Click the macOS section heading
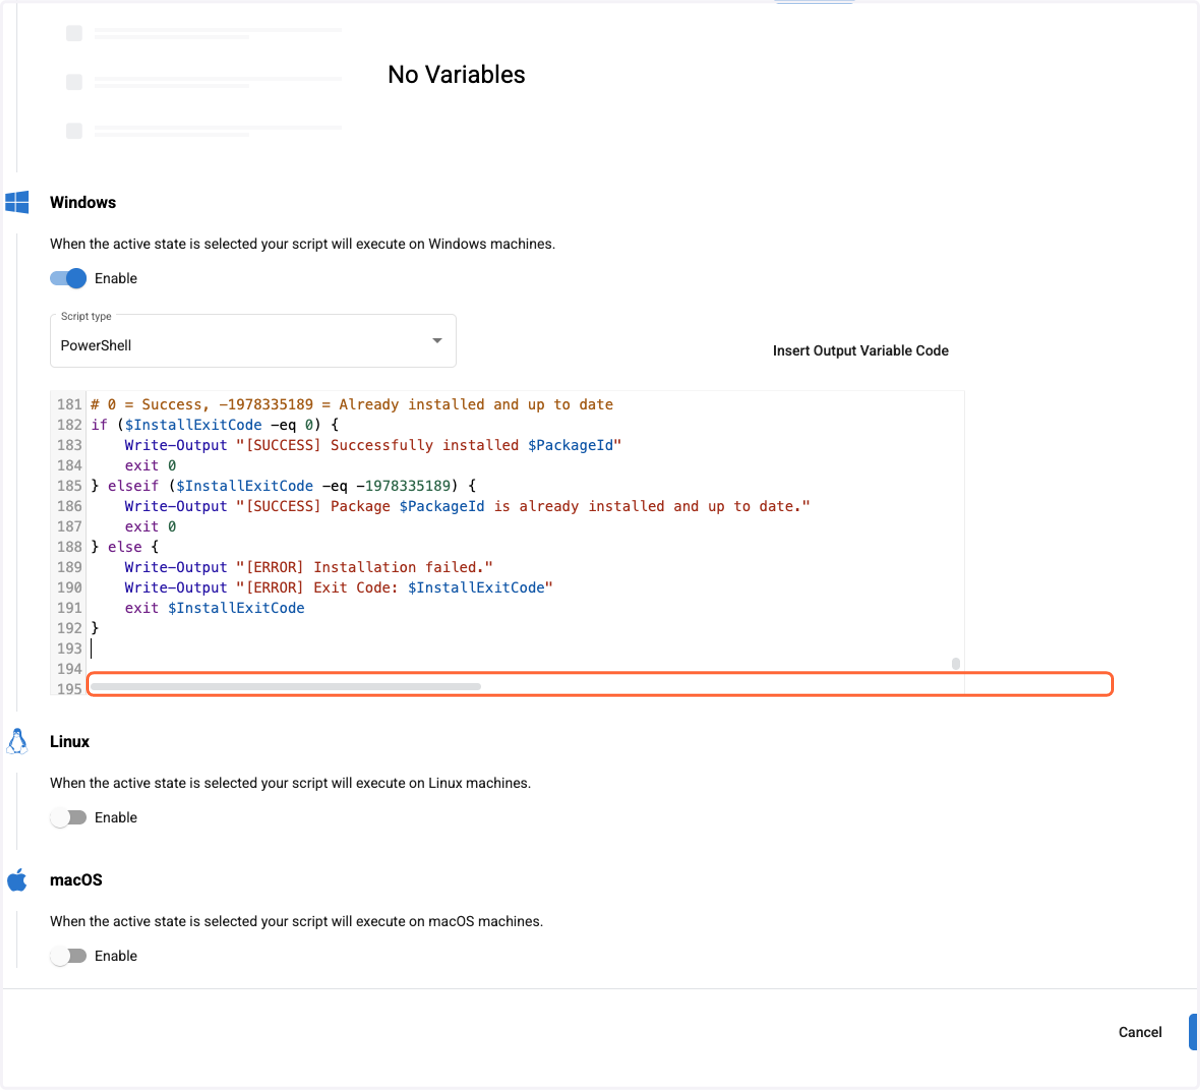Screen dimensions: 1200x1090 (x=76, y=880)
